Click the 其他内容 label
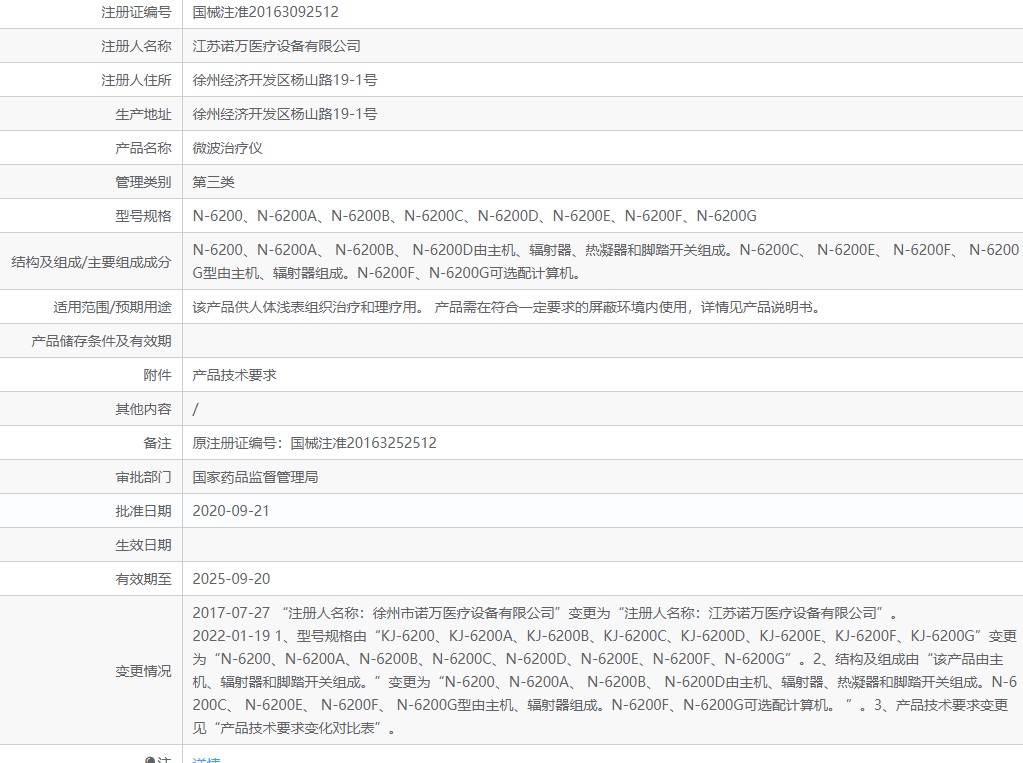 pos(143,409)
